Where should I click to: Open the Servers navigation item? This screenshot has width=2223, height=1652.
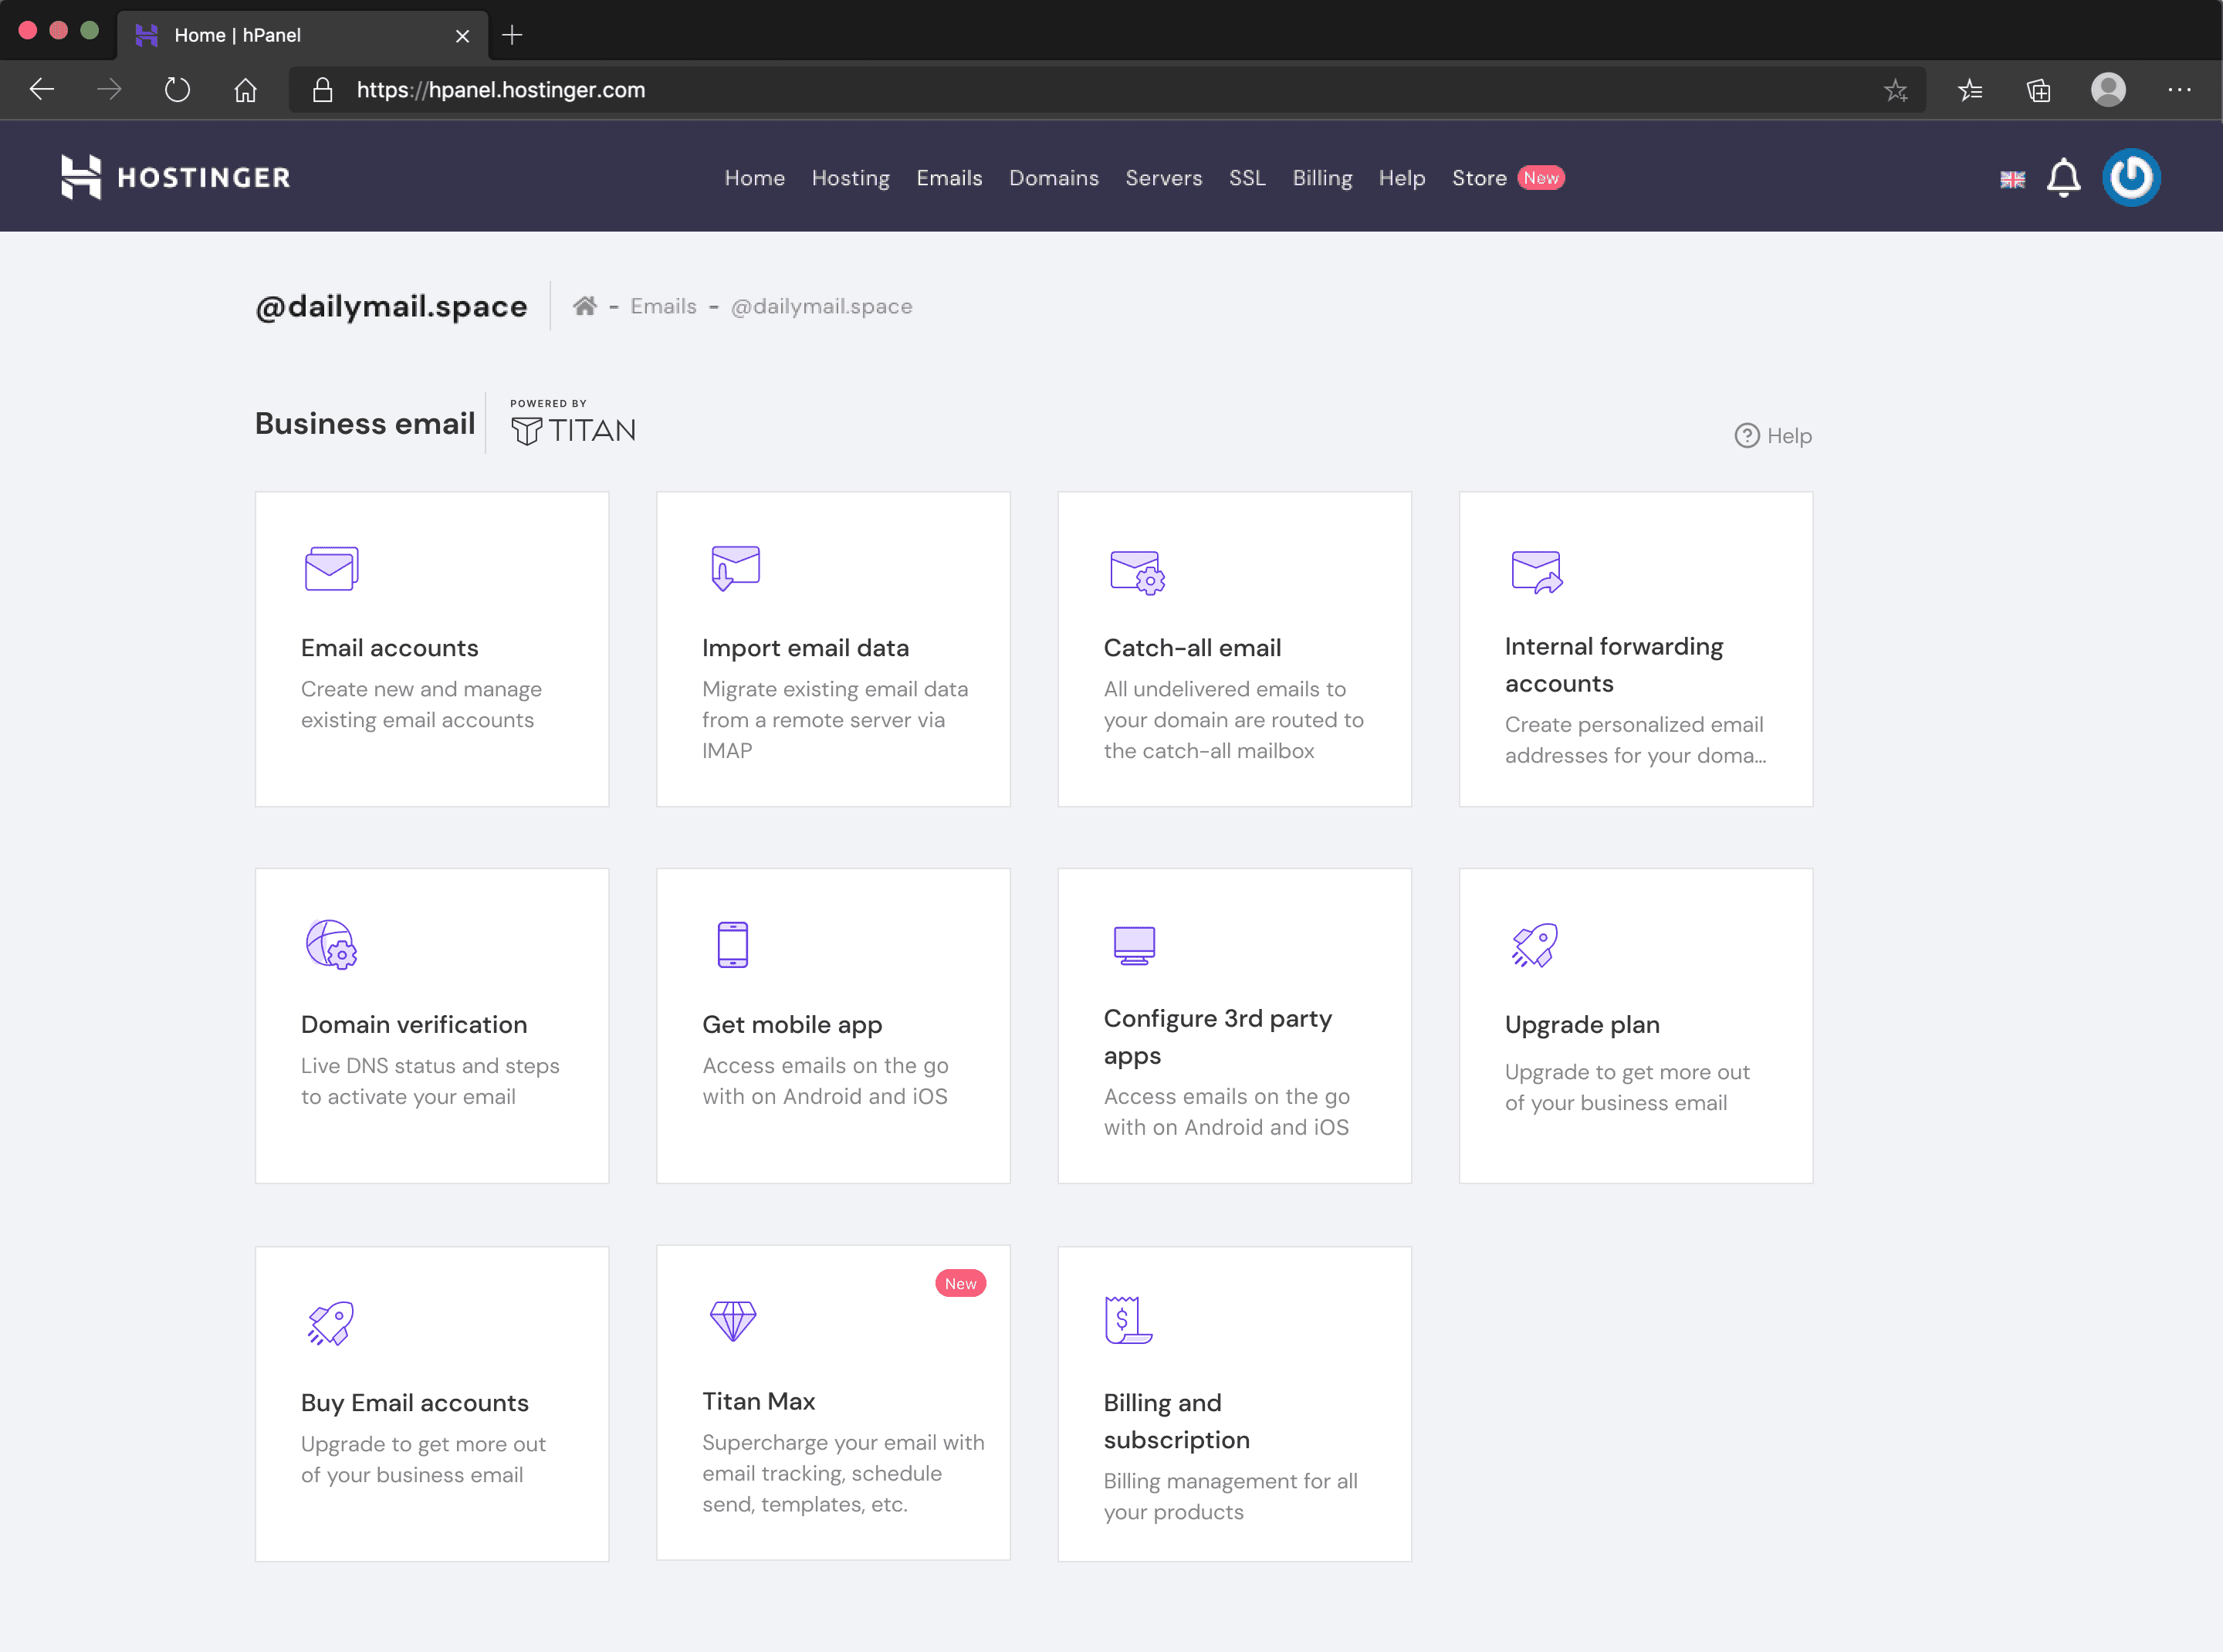coord(1163,178)
